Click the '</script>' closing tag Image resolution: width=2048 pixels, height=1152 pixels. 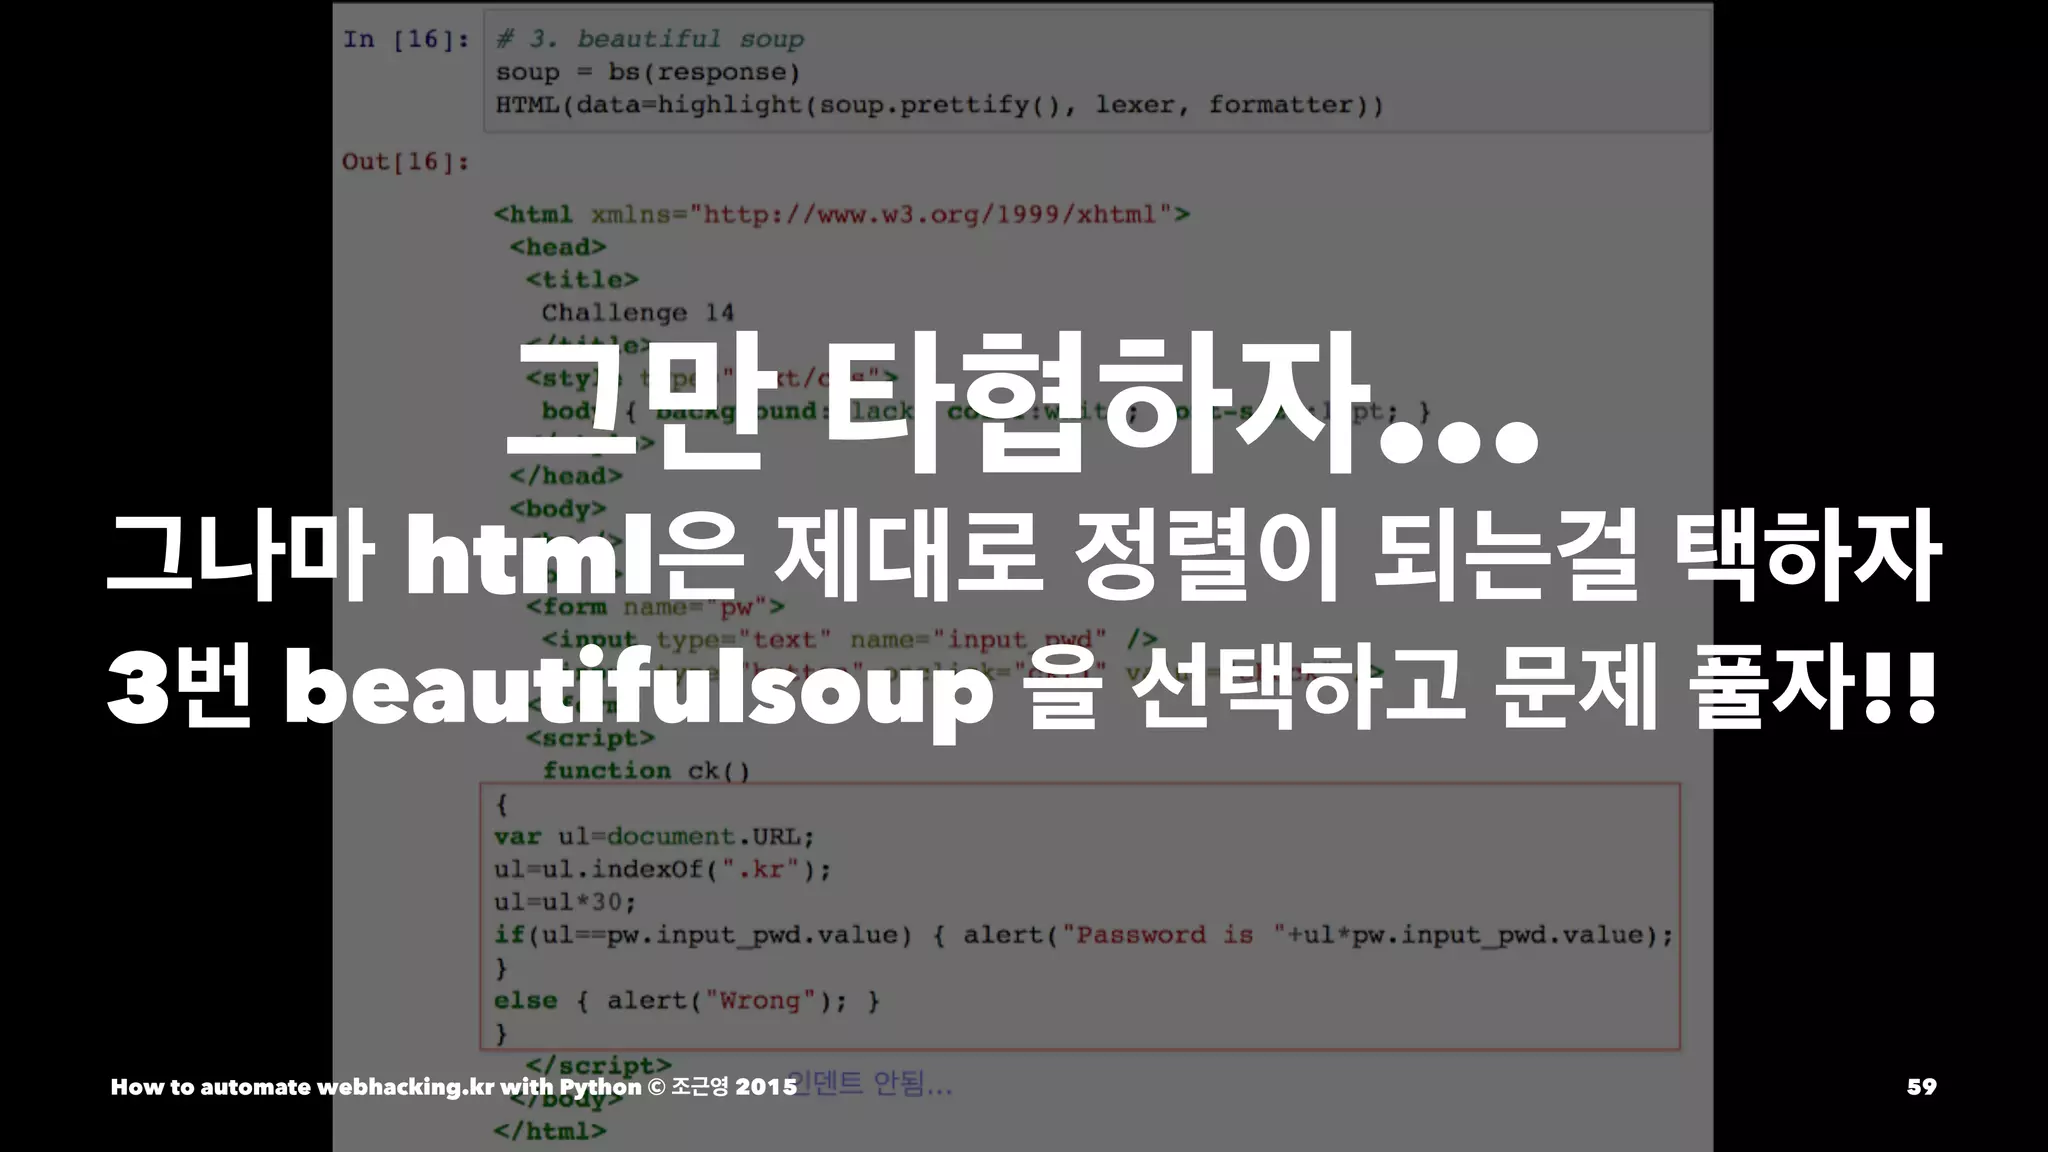tap(599, 1066)
